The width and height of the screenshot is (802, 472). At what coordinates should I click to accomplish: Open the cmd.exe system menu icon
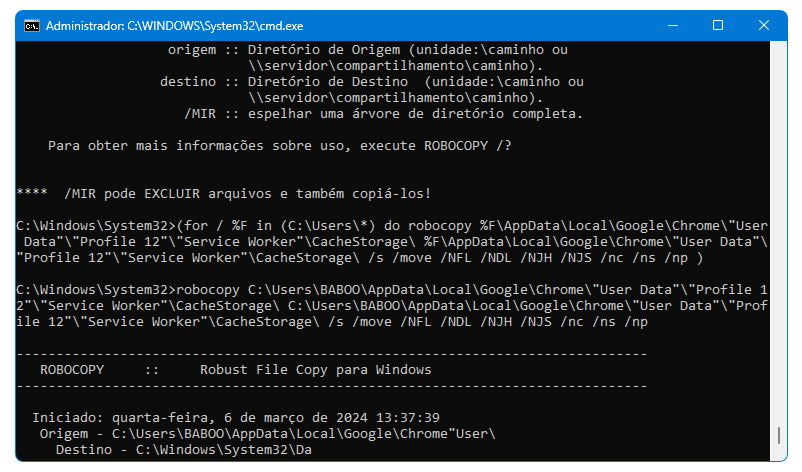pyautogui.click(x=32, y=26)
